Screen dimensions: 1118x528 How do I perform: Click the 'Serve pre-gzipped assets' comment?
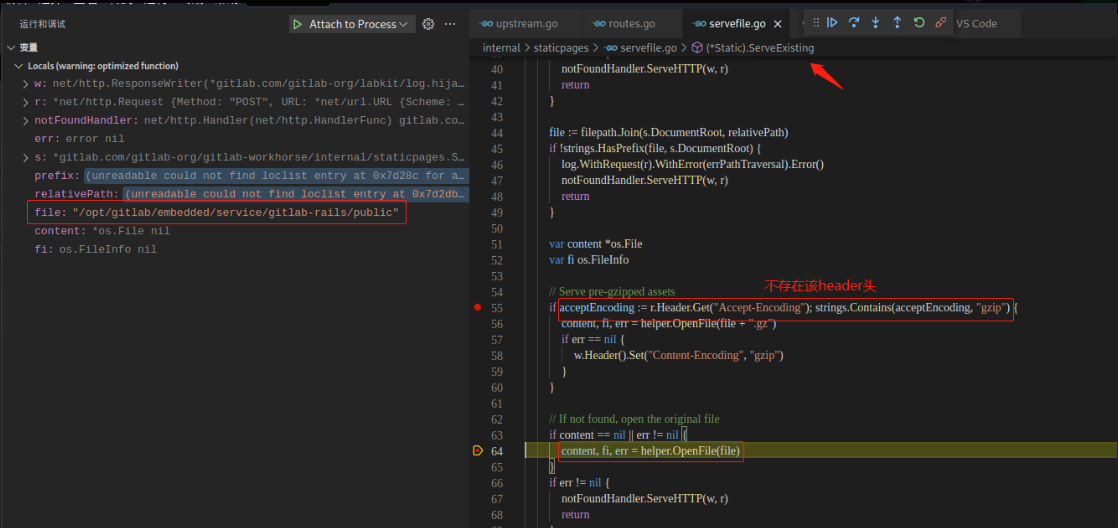click(x=612, y=291)
